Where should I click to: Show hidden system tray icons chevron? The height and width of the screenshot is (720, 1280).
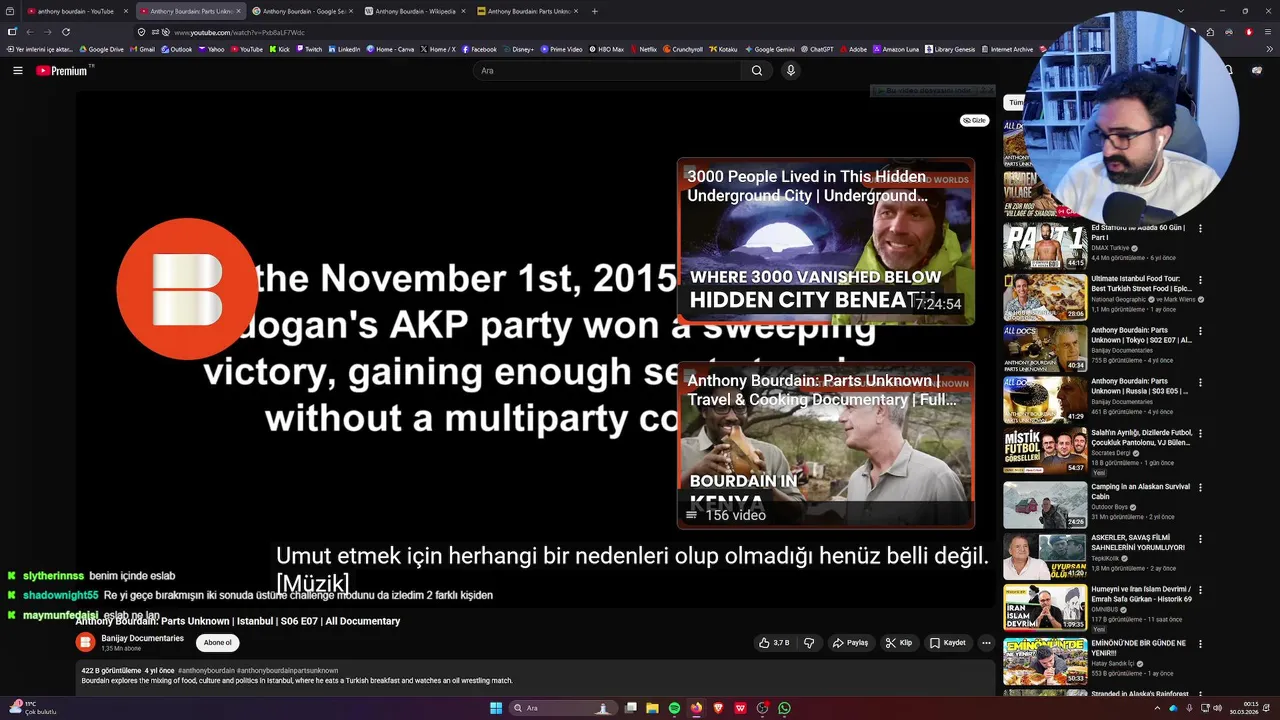(x=1157, y=708)
